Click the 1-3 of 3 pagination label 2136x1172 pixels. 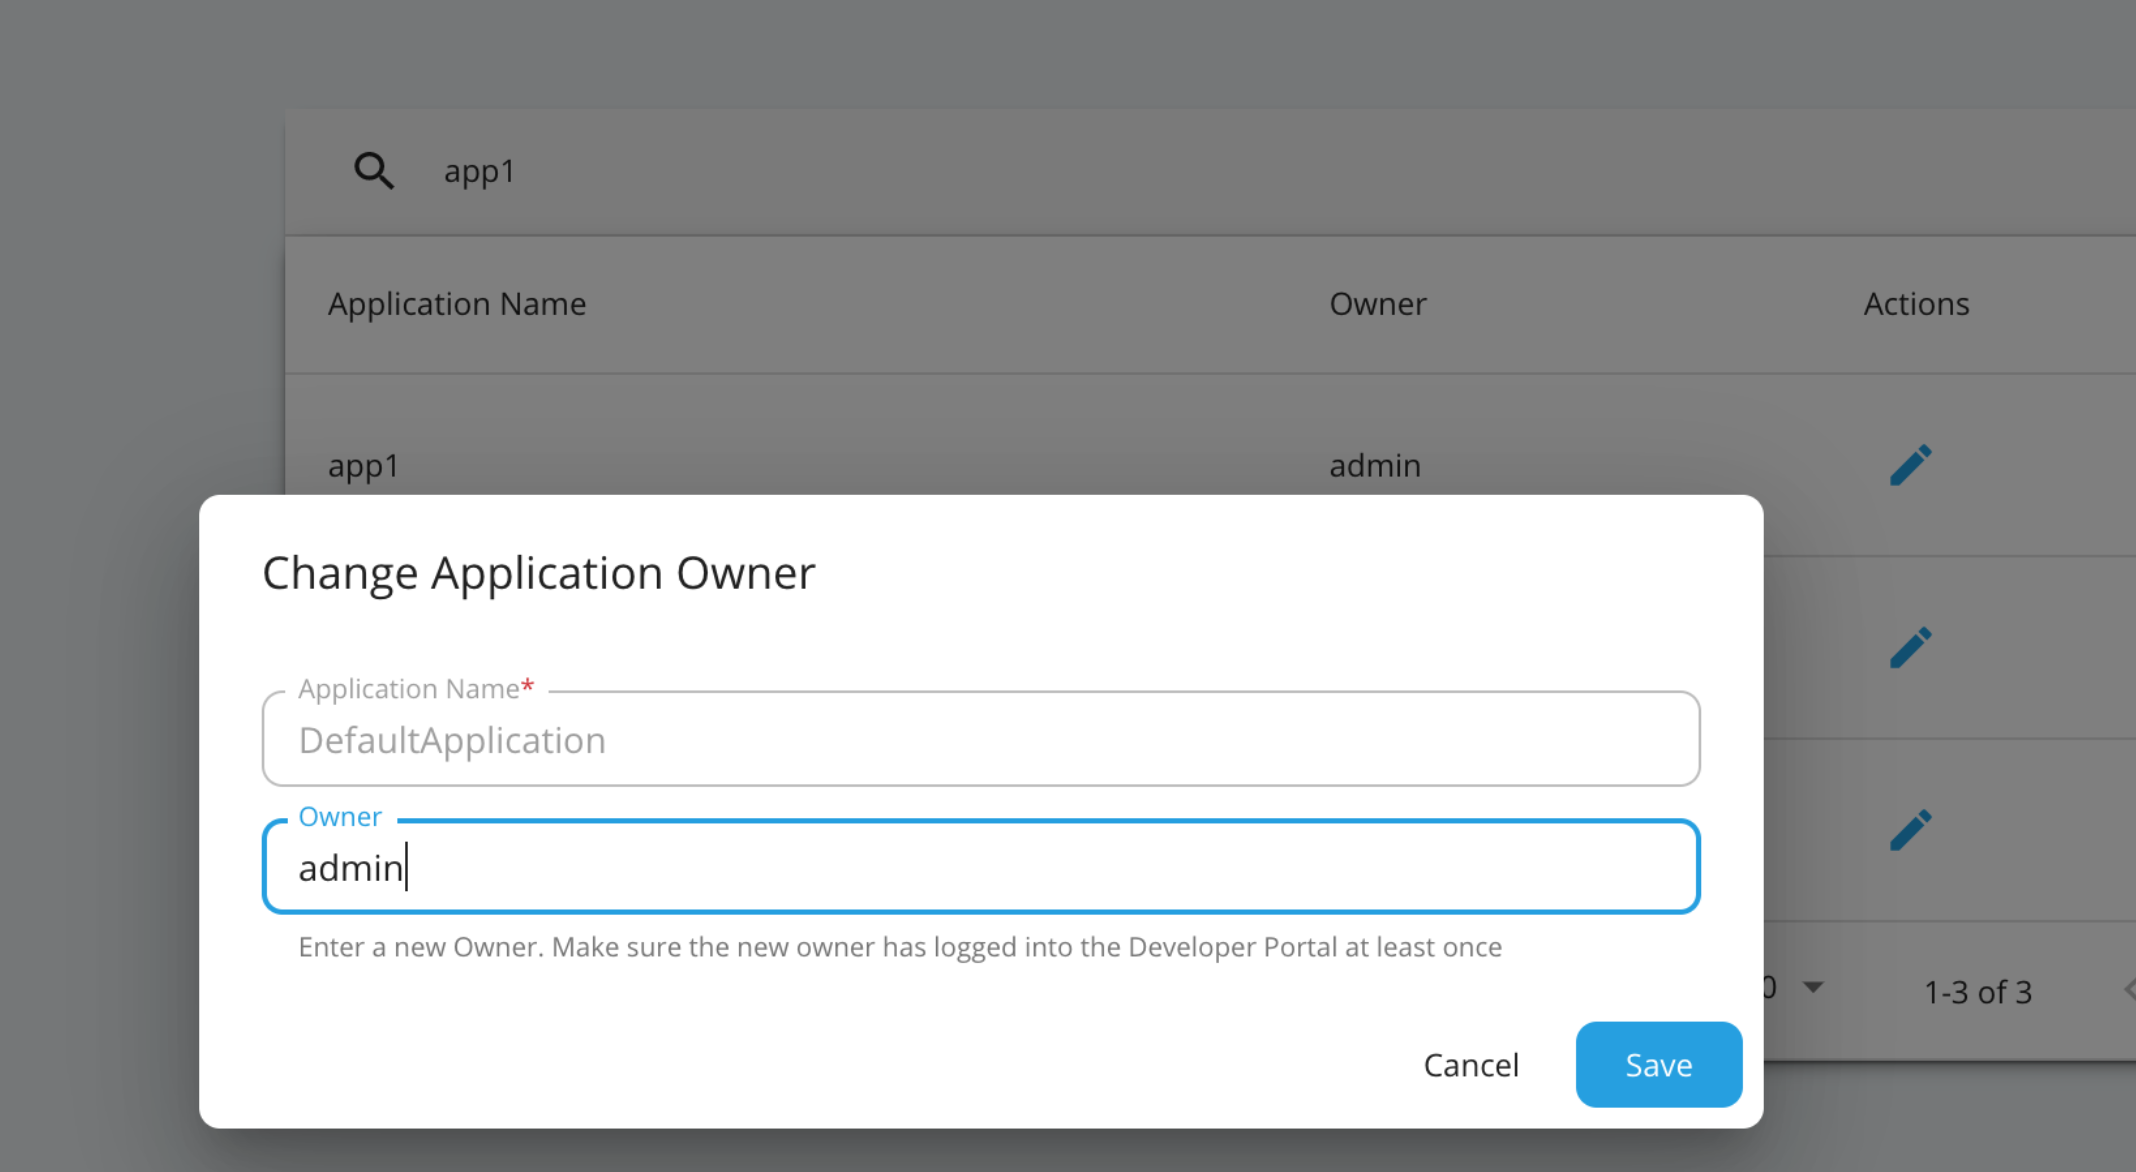[x=1977, y=991]
